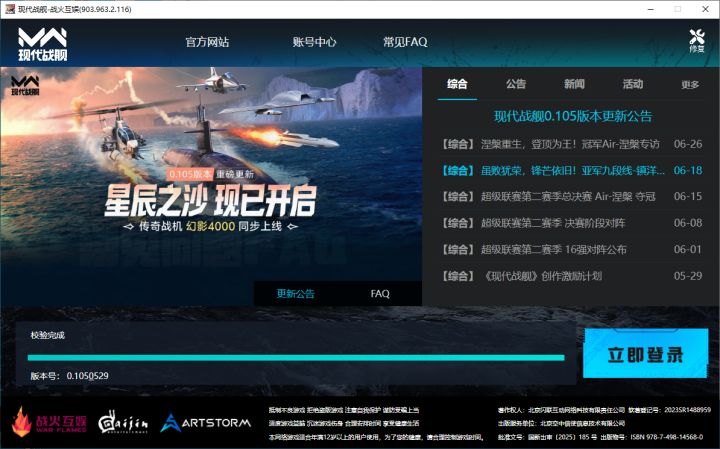Click the 星辰之沙 现已开启 promotional banner

point(211,186)
